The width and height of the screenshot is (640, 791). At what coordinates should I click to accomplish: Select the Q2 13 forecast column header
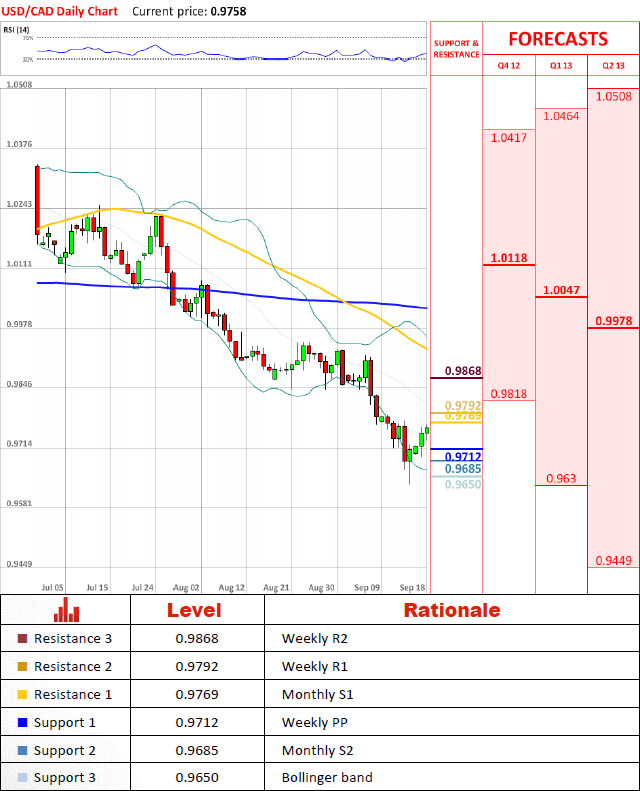(613, 66)
